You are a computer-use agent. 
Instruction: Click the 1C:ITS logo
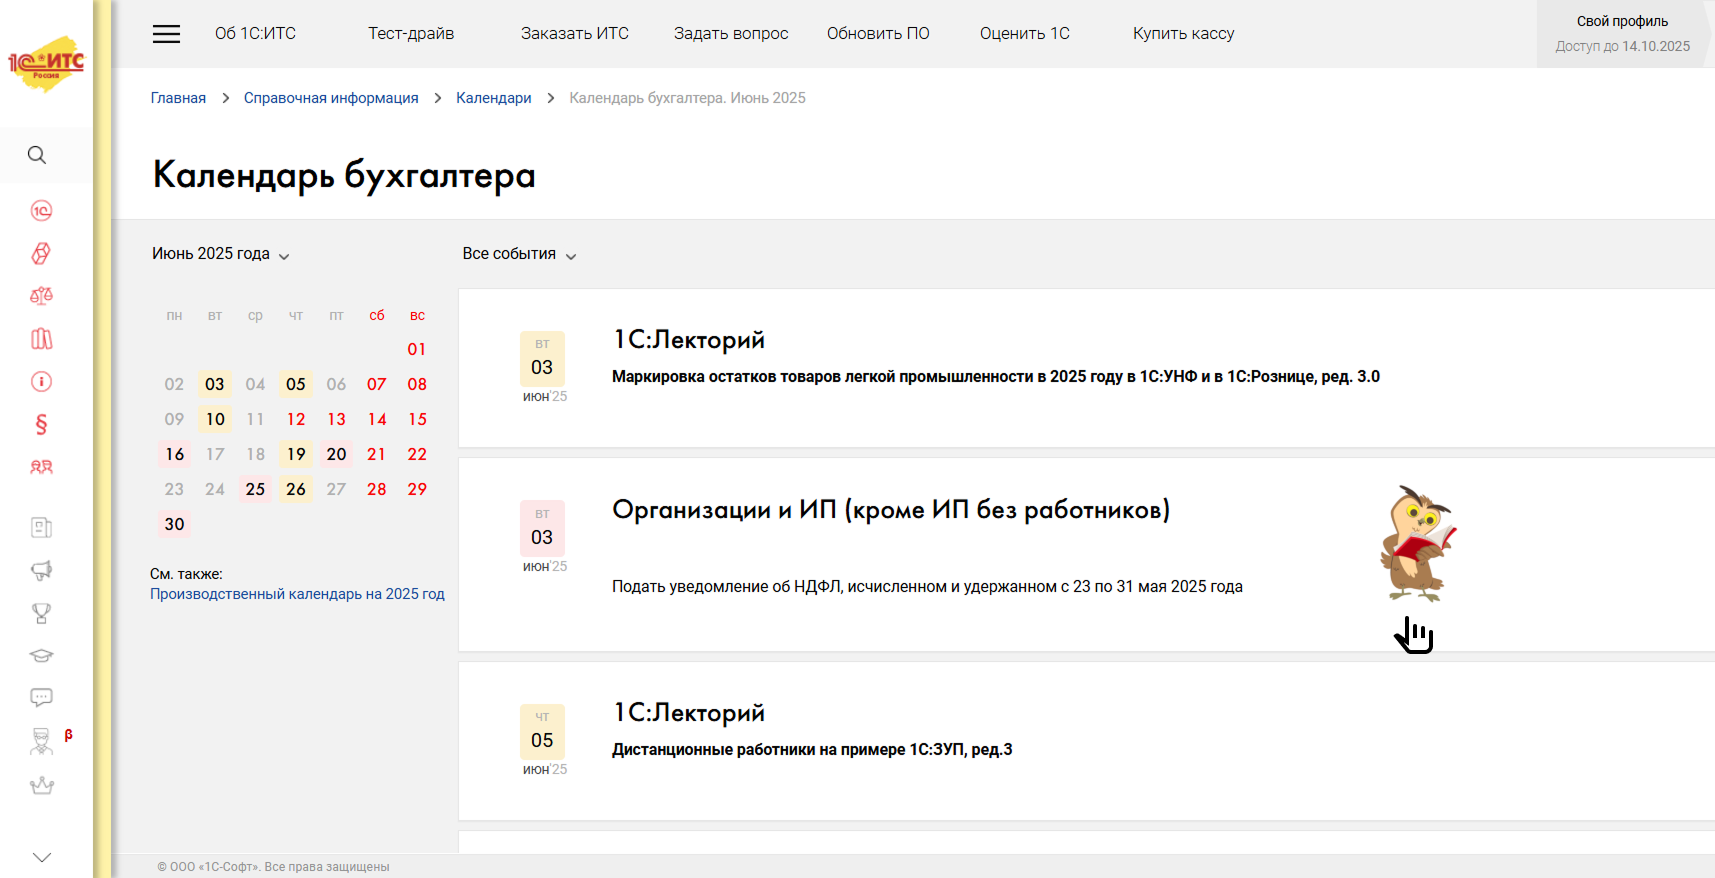(x=46, y=64)
